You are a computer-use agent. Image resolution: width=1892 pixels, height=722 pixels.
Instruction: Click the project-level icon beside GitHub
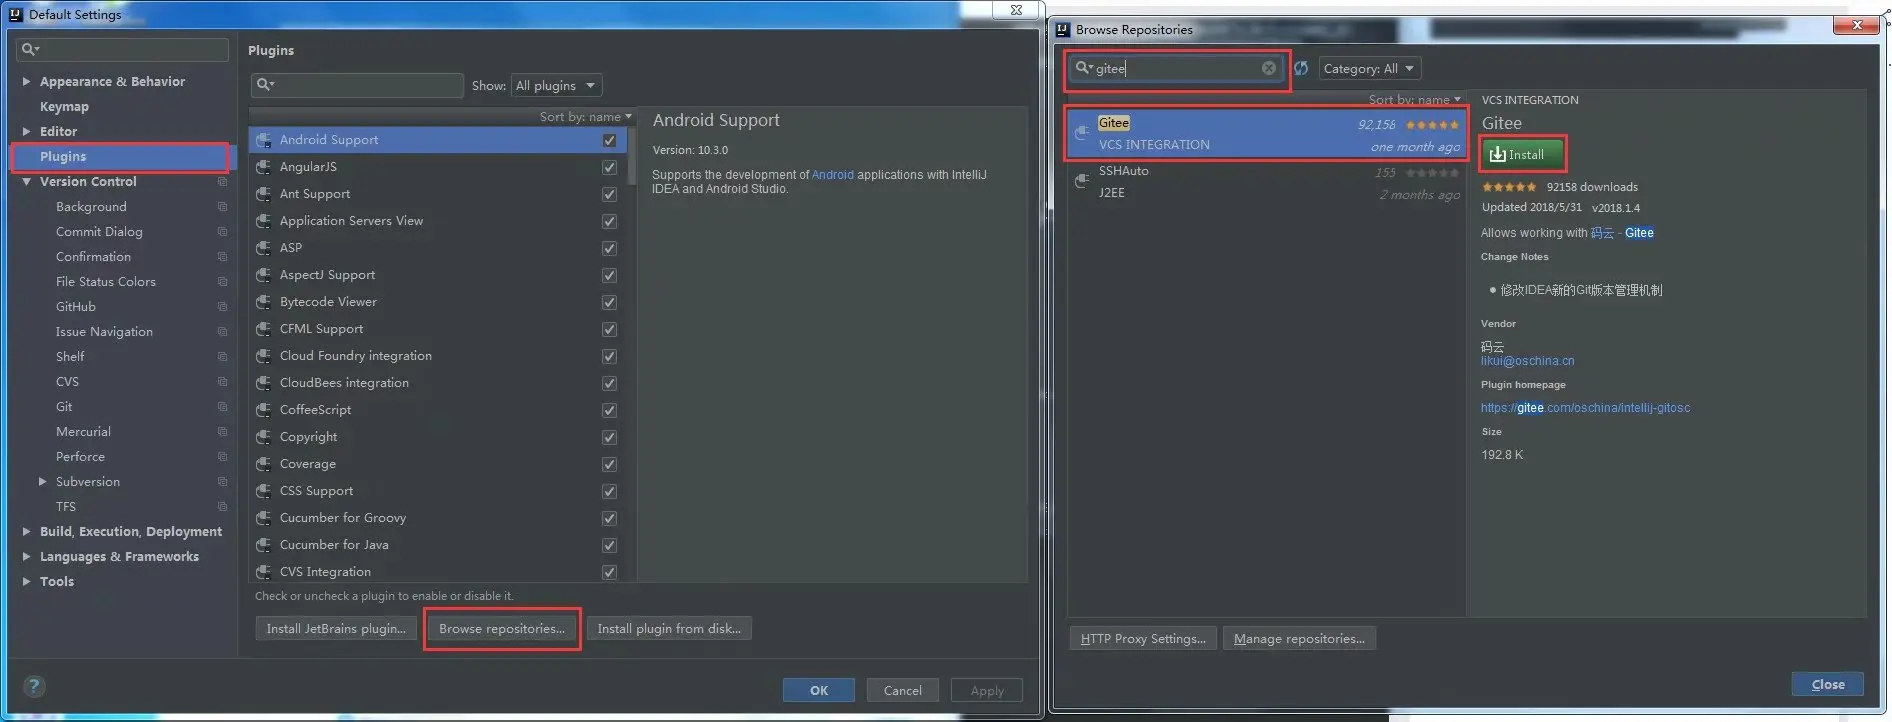[x=222, y=307]
